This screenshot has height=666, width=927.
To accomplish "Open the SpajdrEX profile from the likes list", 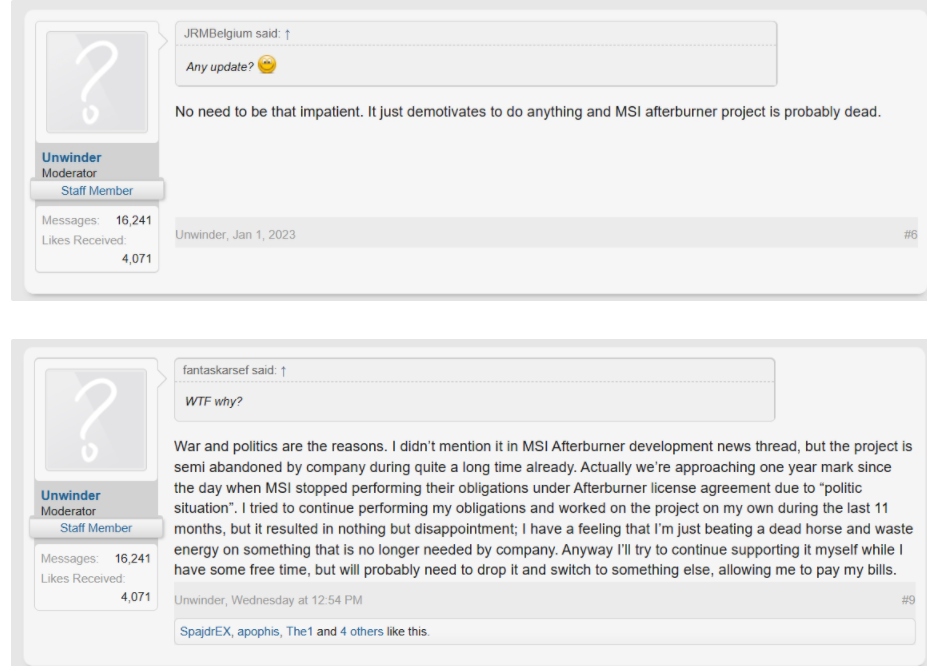I will coord(205,631).
